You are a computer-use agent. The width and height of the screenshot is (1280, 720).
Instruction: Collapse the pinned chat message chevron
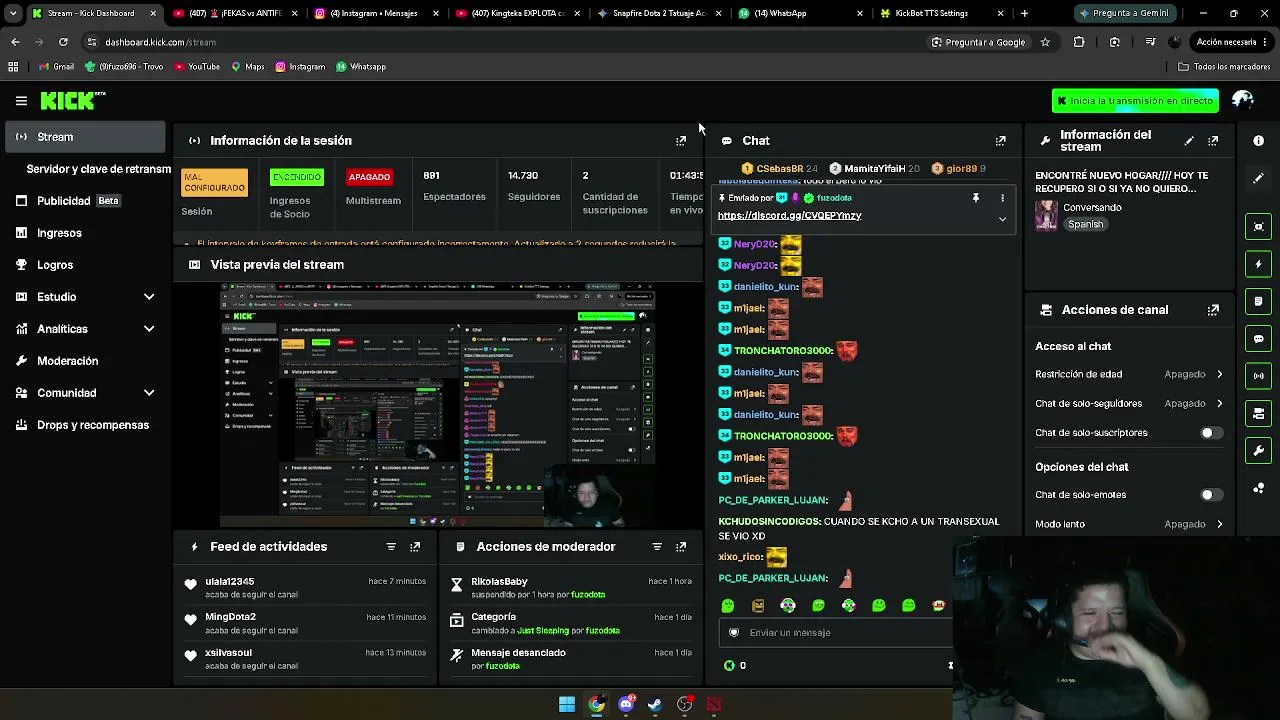coord(1002,219)
